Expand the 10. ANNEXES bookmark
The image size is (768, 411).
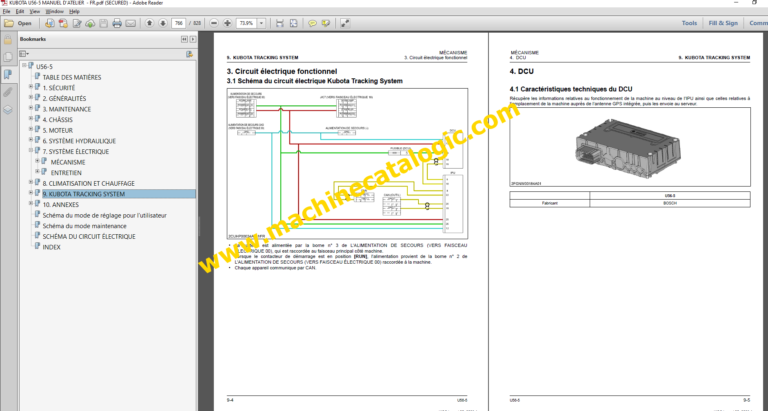click(x=31, y=203)
